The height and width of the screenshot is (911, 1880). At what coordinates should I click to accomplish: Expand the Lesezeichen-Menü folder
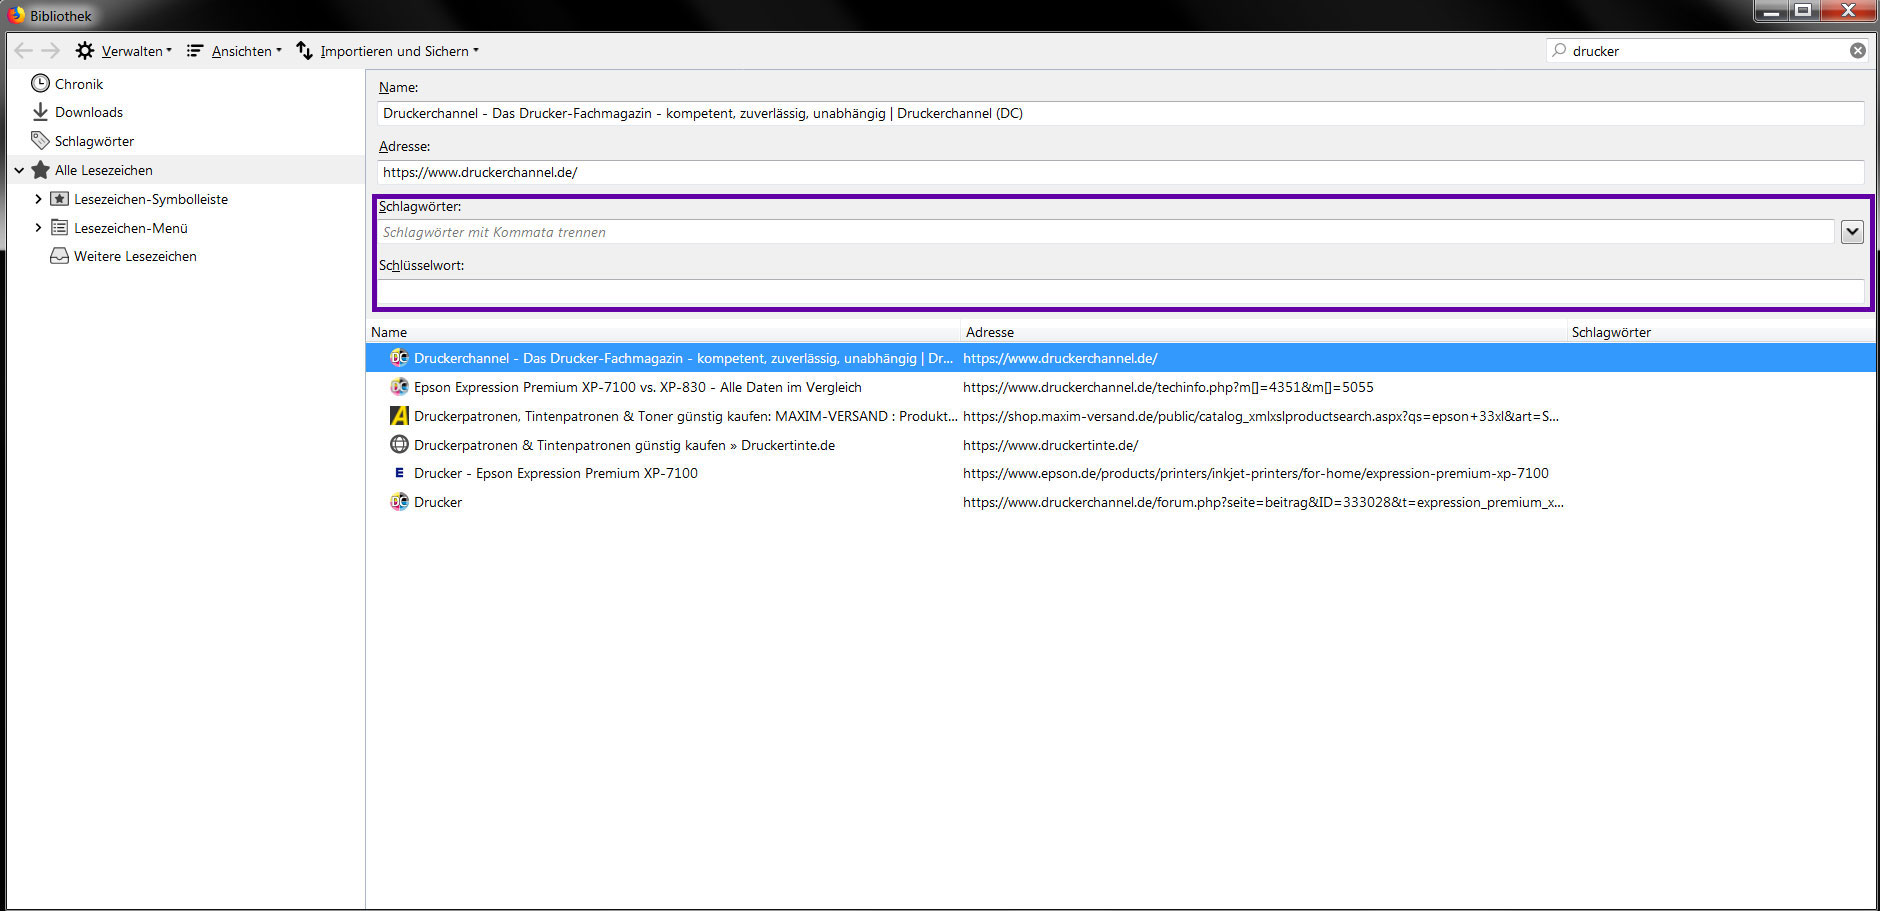click(38, 228)
